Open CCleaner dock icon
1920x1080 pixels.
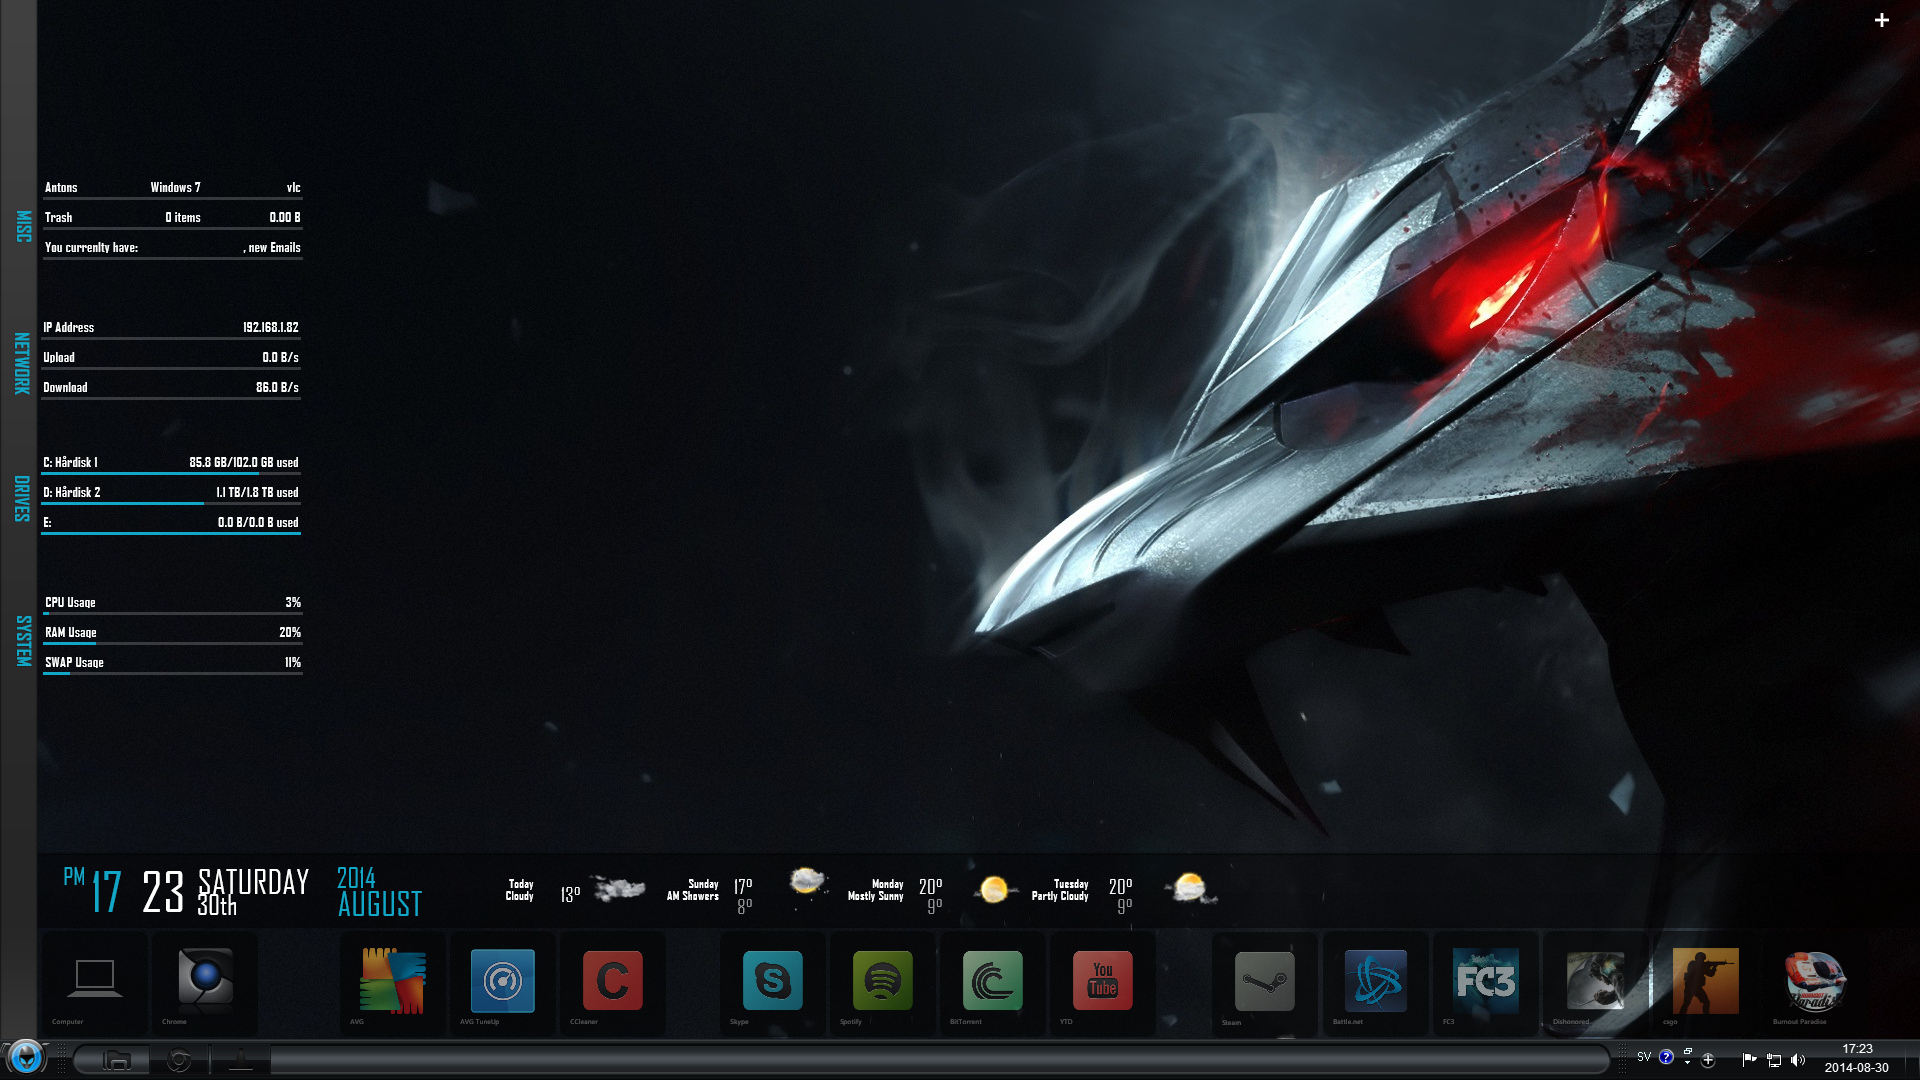pos(612,981)
